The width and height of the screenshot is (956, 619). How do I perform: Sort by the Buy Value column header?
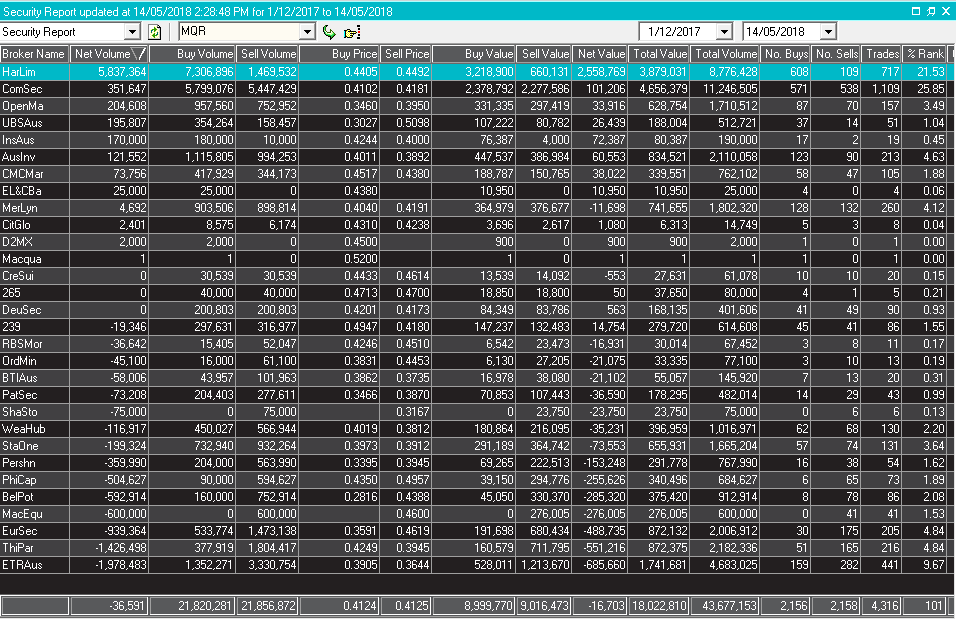coord(474,54)
